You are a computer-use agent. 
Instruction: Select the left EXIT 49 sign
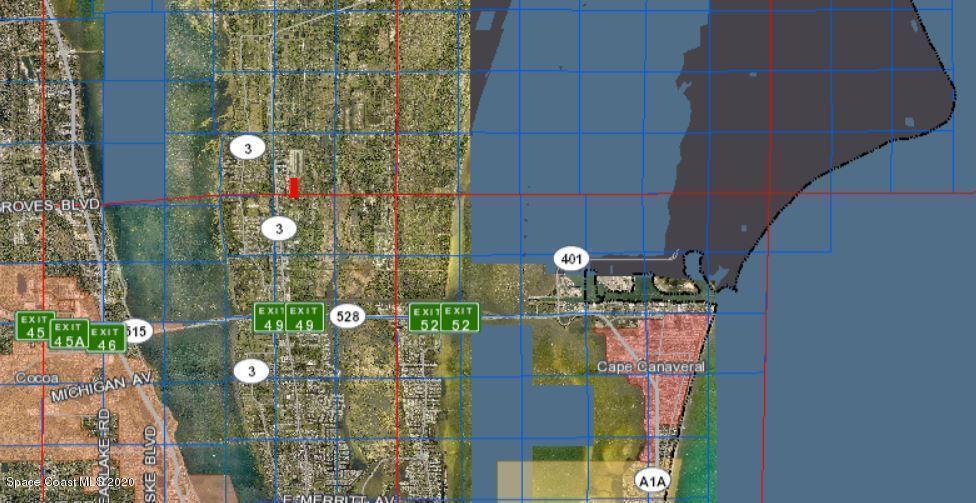coord(270,317)
